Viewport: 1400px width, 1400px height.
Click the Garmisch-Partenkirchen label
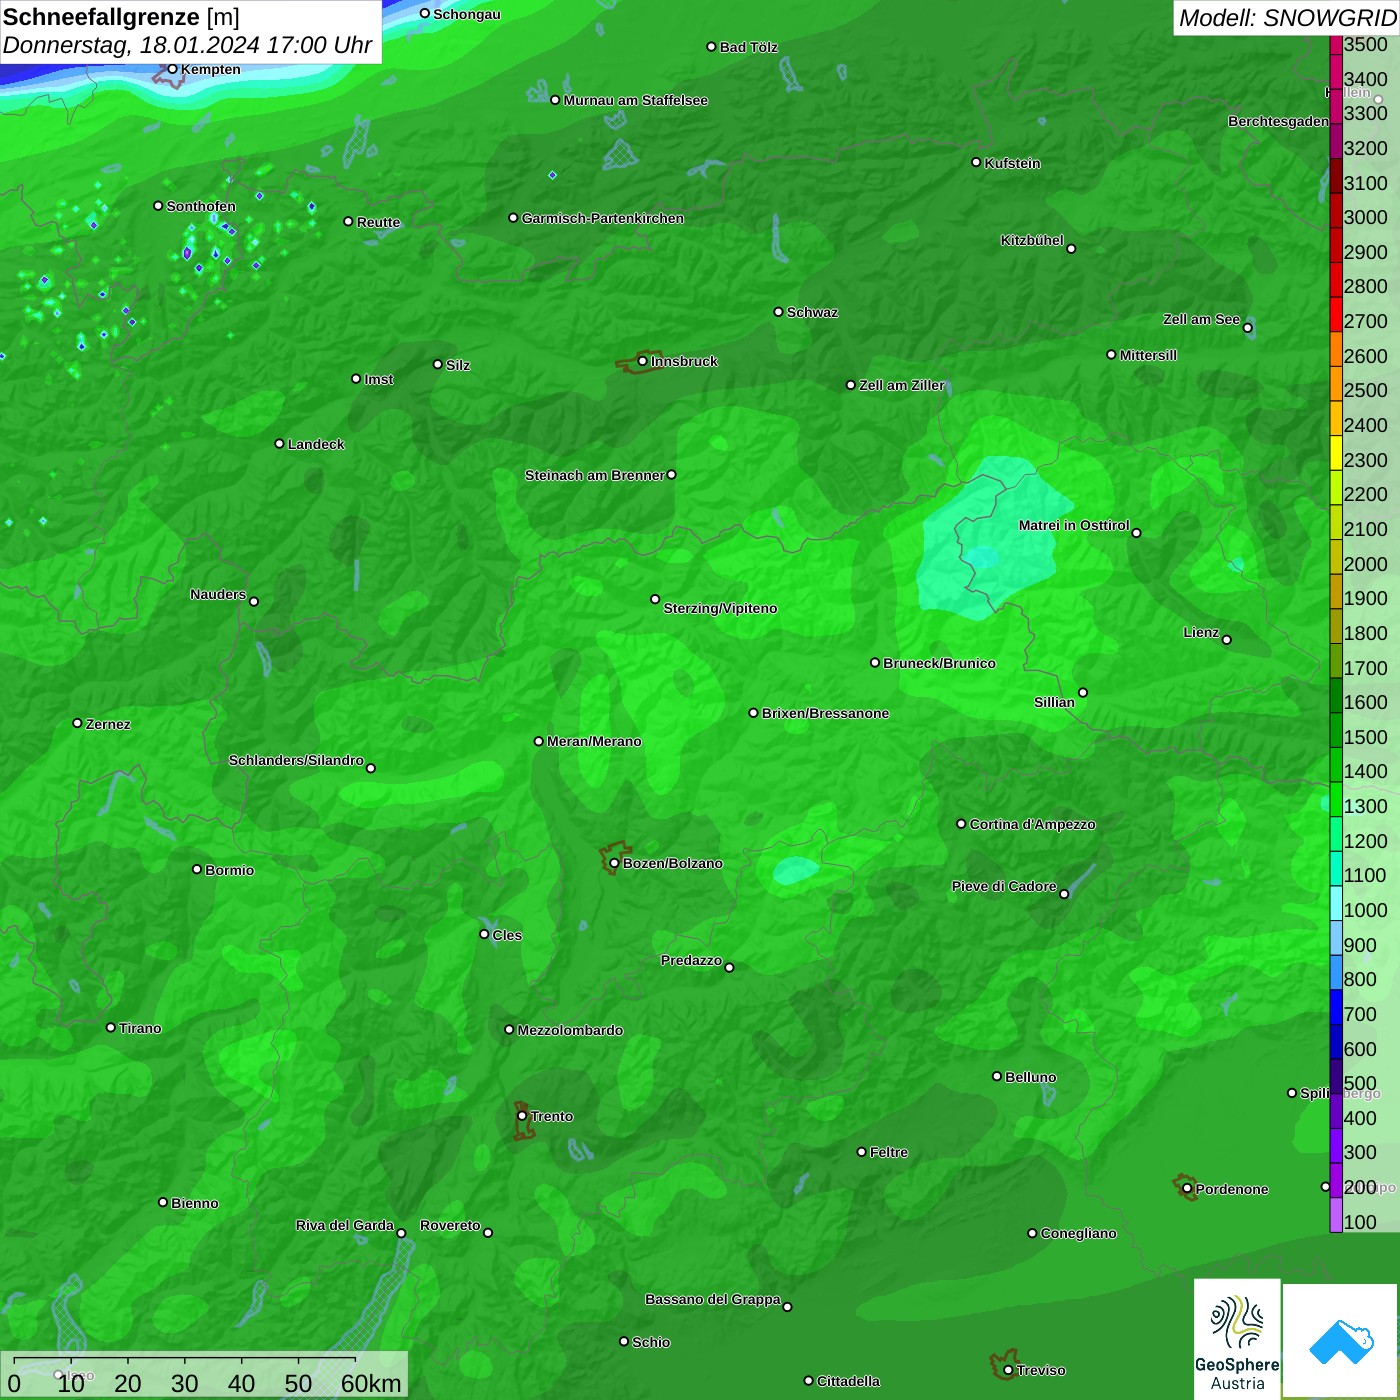pyautogui.click(x=603, y=218)
